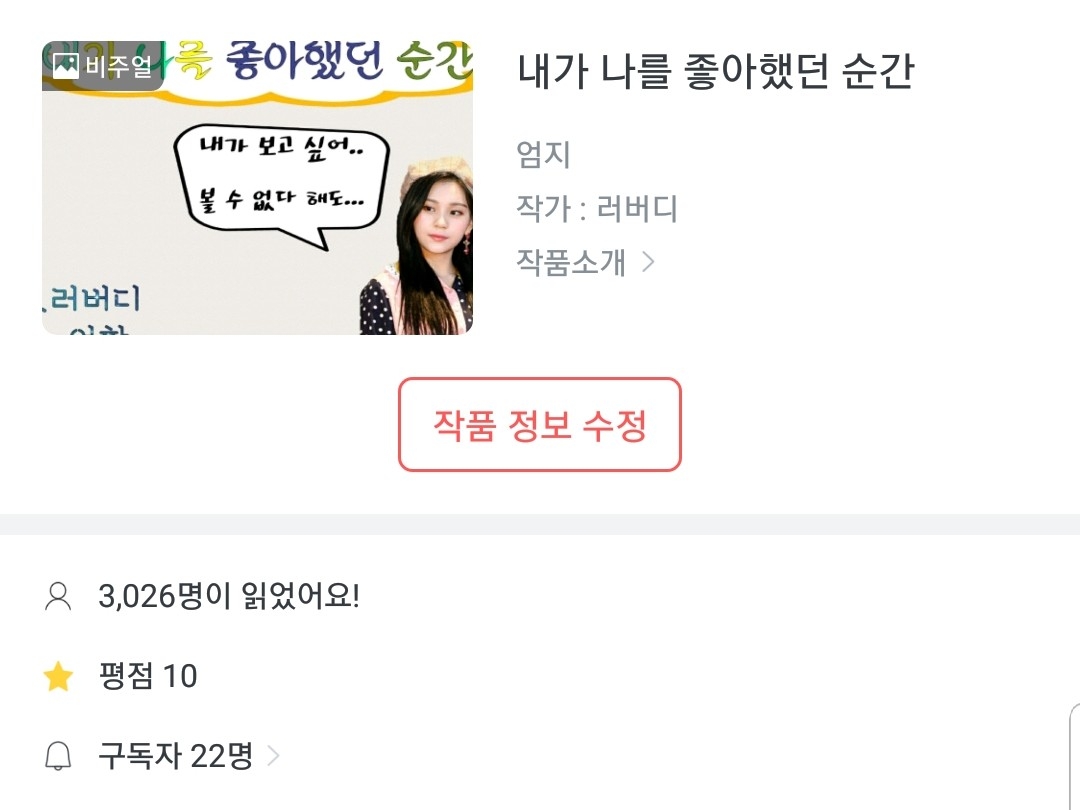Tap the 비주얼 badge label

[118, 67]
